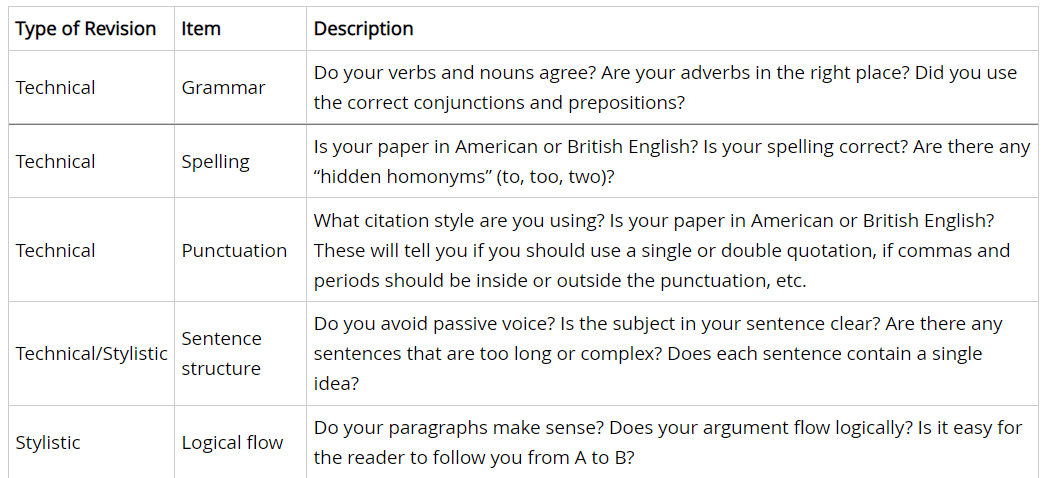This screenshot has height=478, width=1047.
Task: Select the "Sentence structure" item cell
Action: click(x=221, y=353)
